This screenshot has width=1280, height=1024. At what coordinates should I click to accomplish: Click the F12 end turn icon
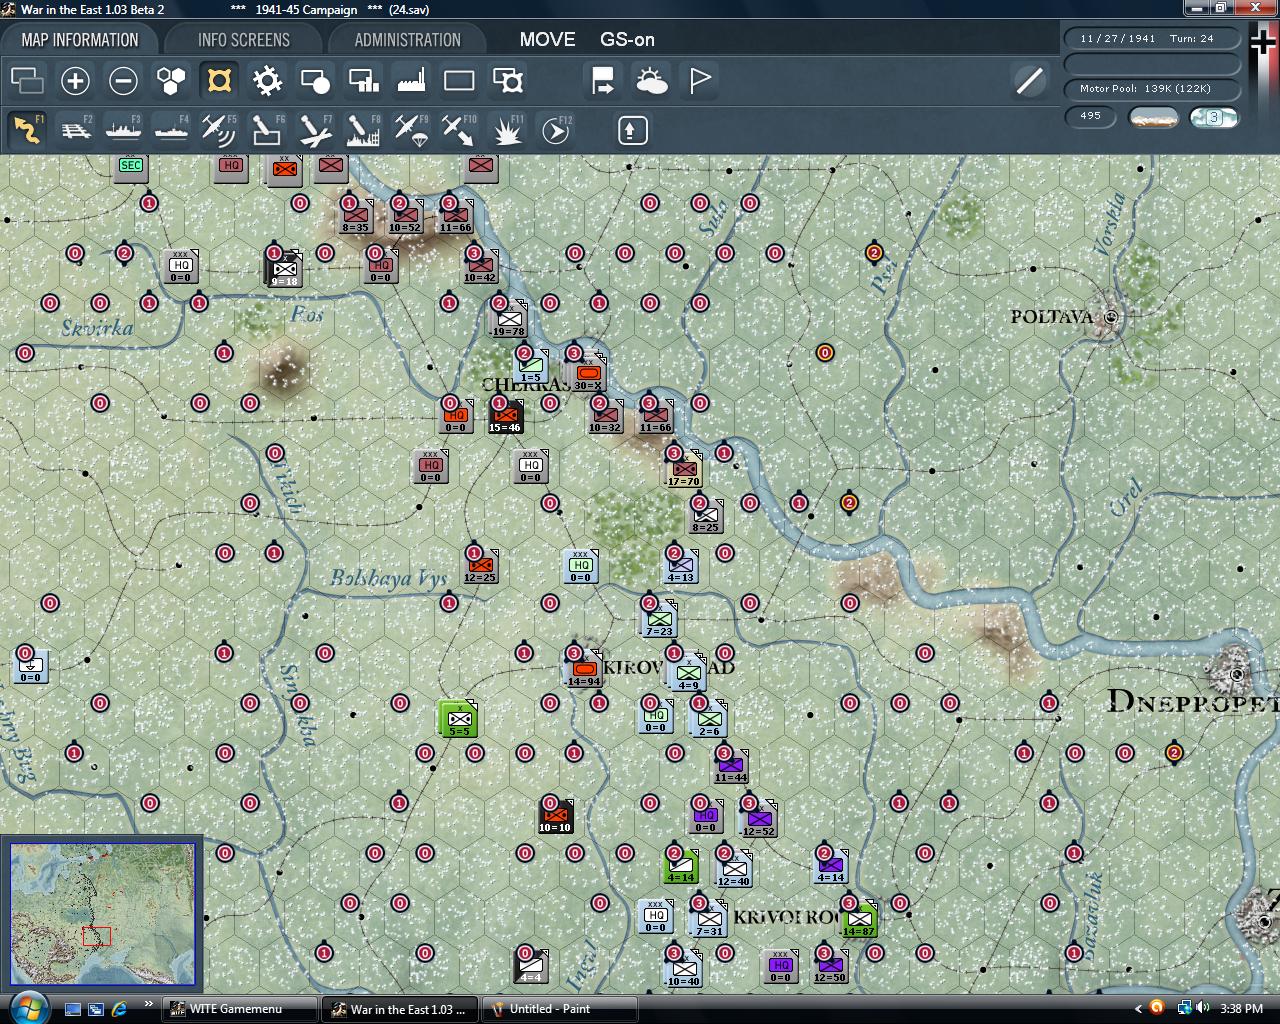coord(555,130)
